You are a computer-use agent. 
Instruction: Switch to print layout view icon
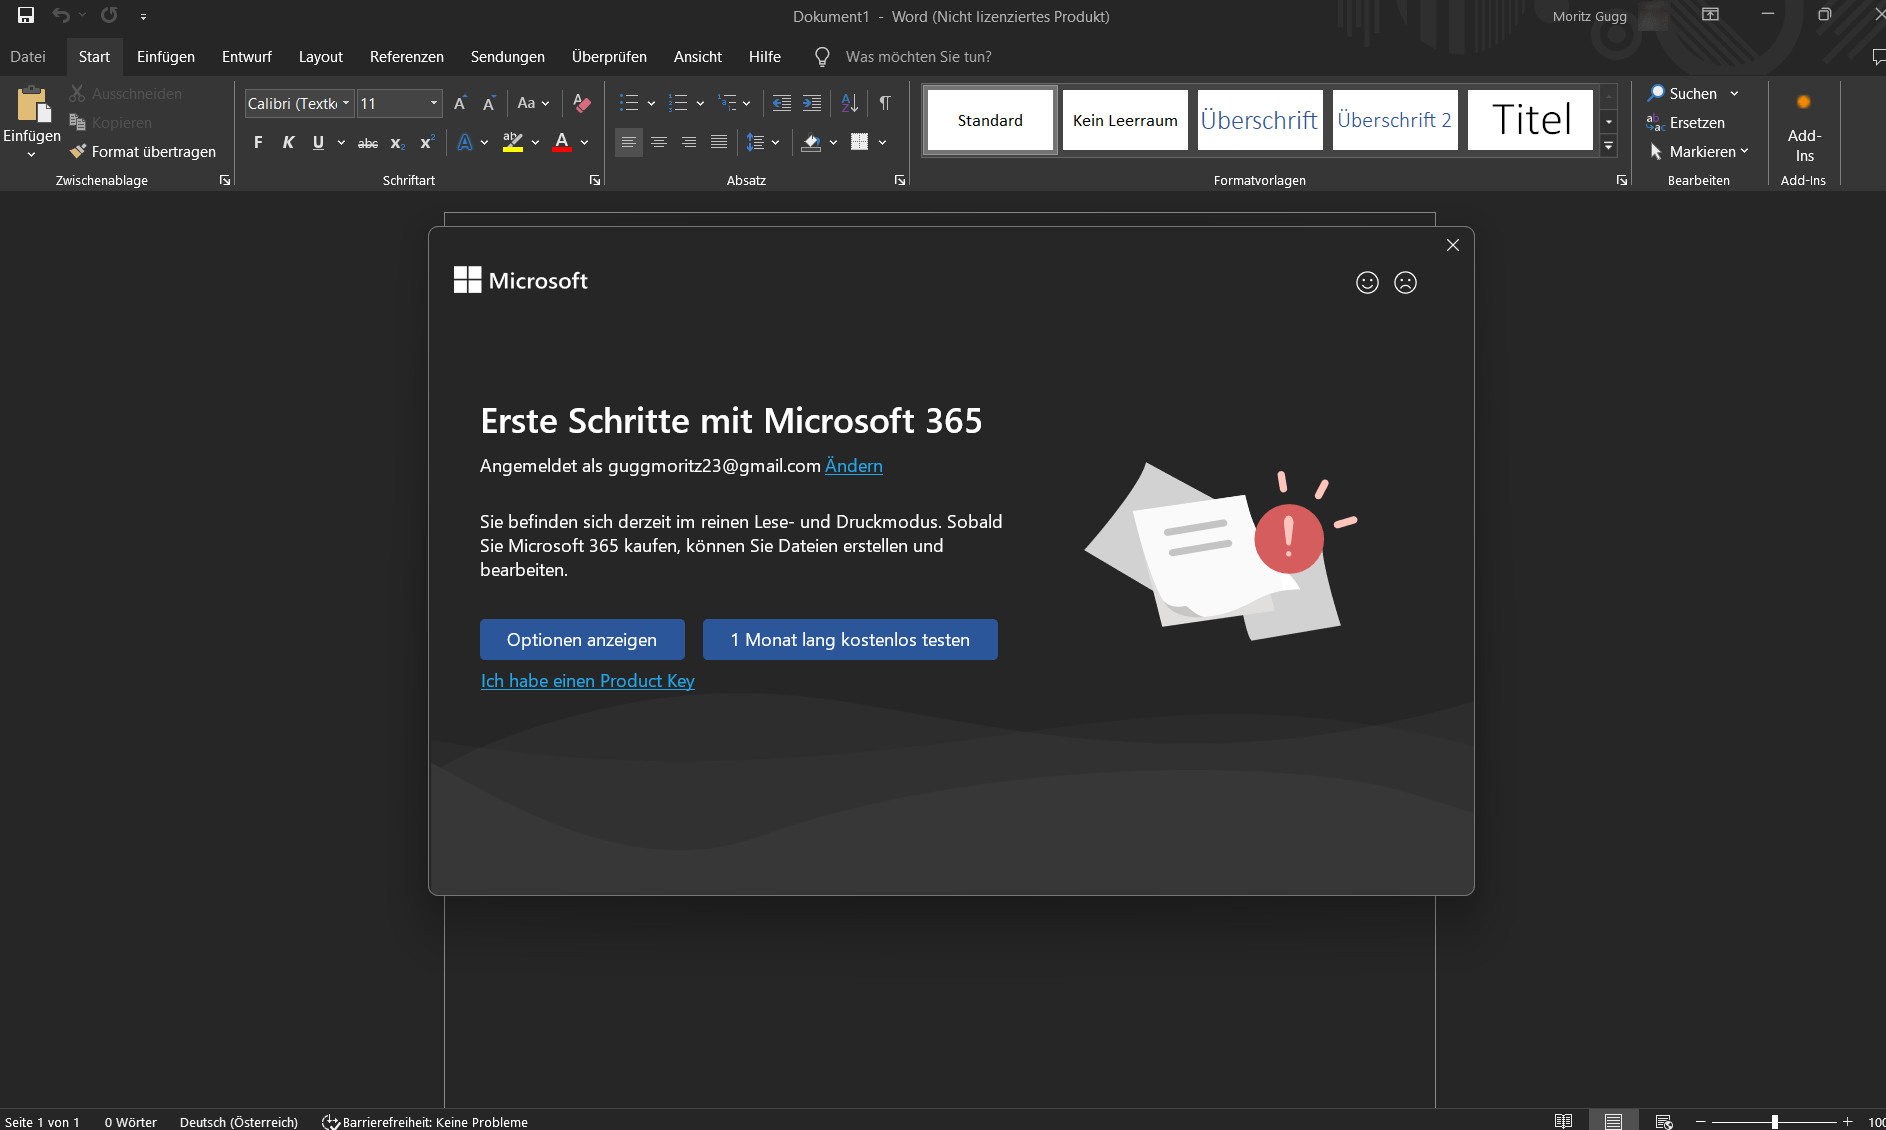[1613, 1121]
